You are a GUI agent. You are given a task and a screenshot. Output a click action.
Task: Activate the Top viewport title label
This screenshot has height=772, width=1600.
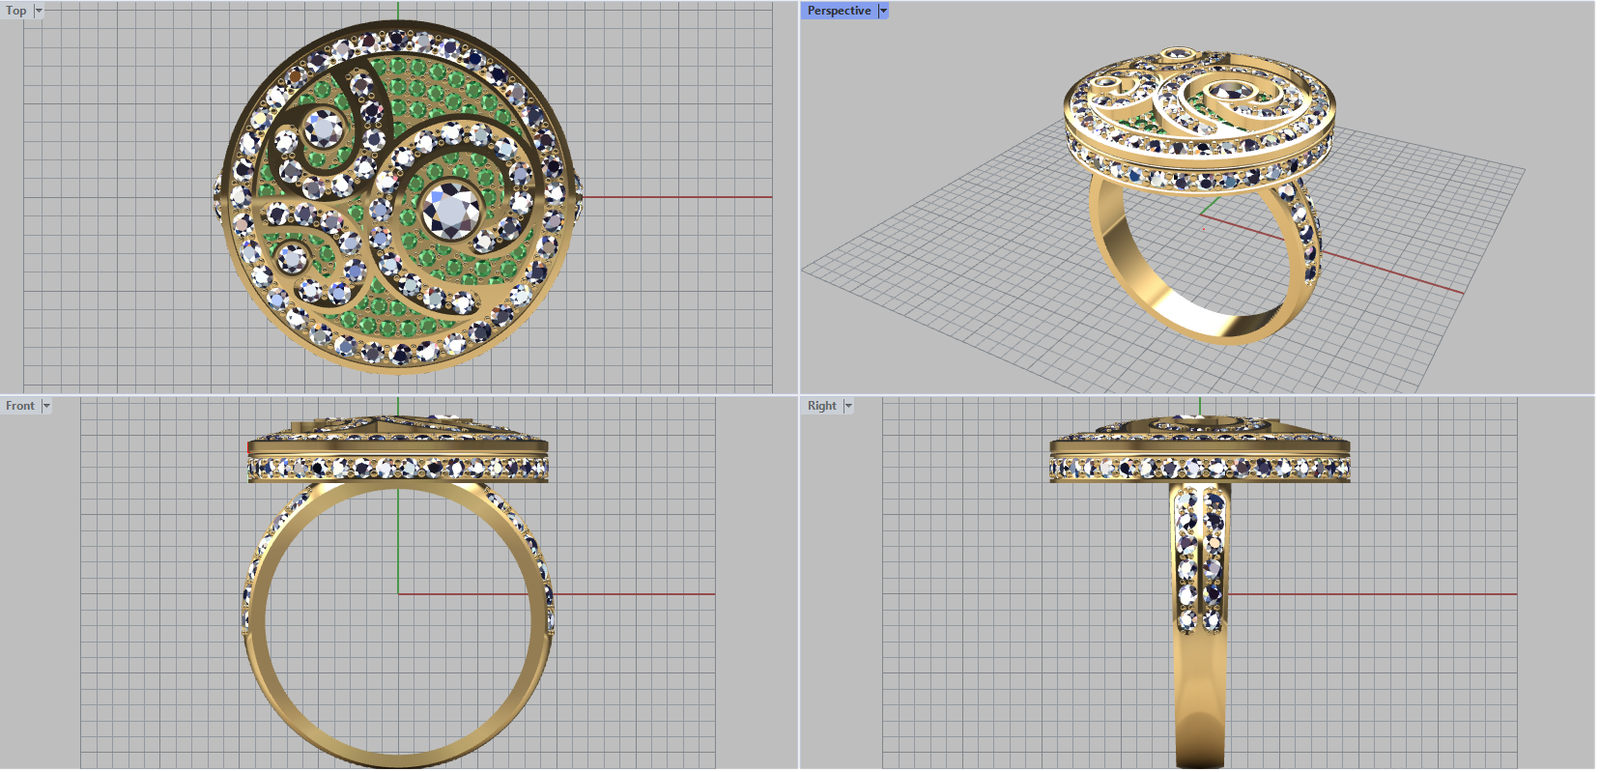coord(16,11)
